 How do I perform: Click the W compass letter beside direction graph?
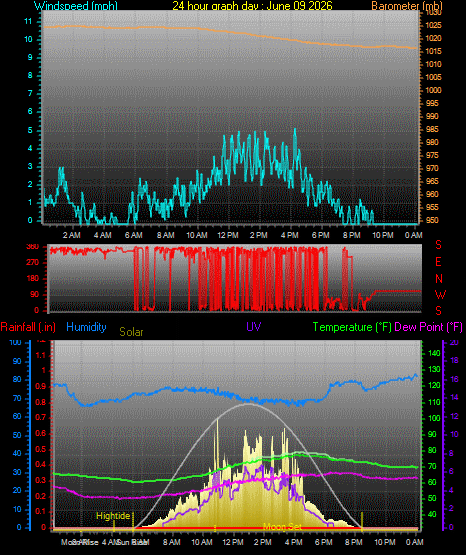coord(440,294)
